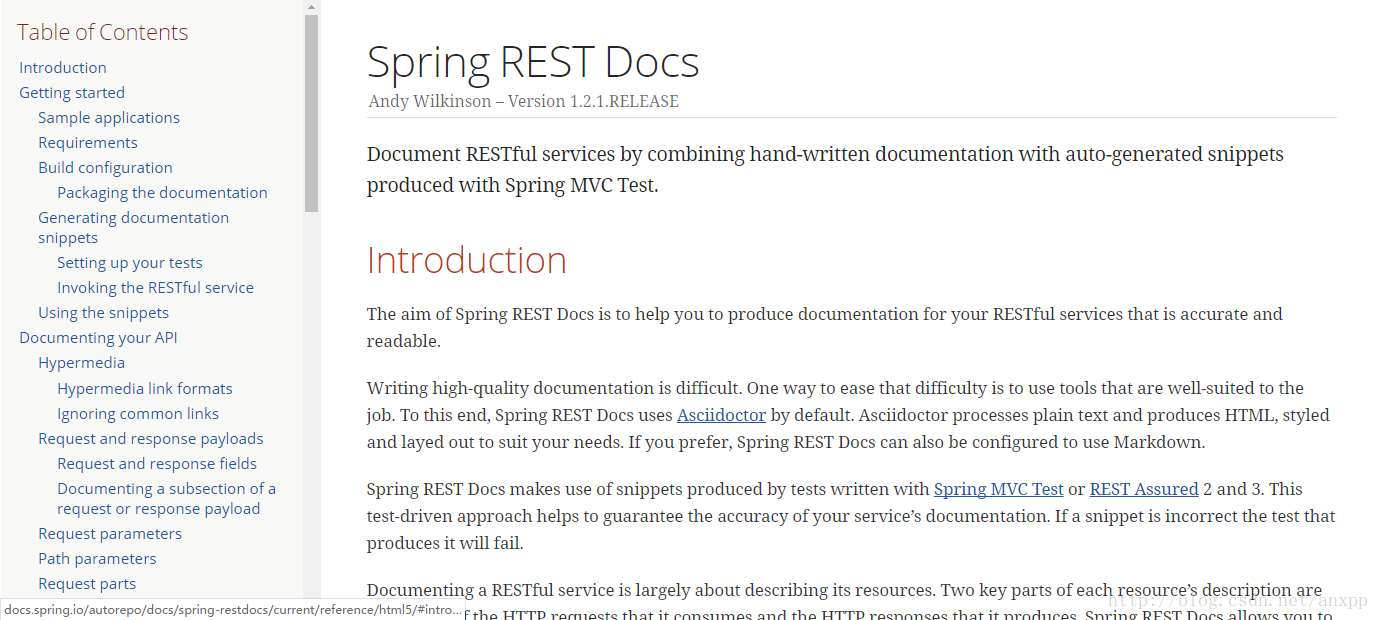1379x620 pixels.
Task: Select Using the snippets entry
Action: (x=103, y=313)
